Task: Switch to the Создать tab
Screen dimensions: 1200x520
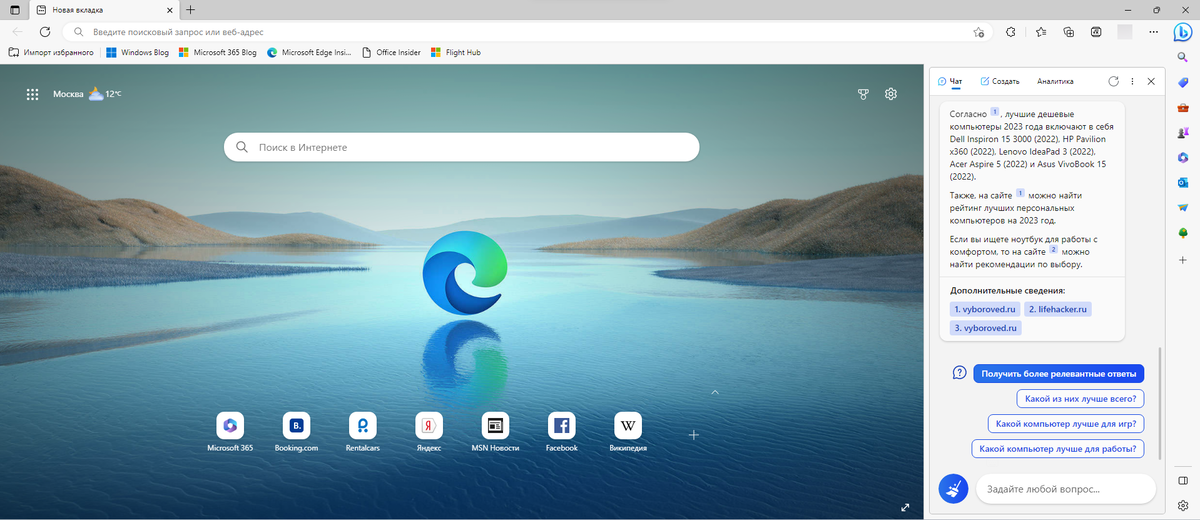Action: [999, 81]
